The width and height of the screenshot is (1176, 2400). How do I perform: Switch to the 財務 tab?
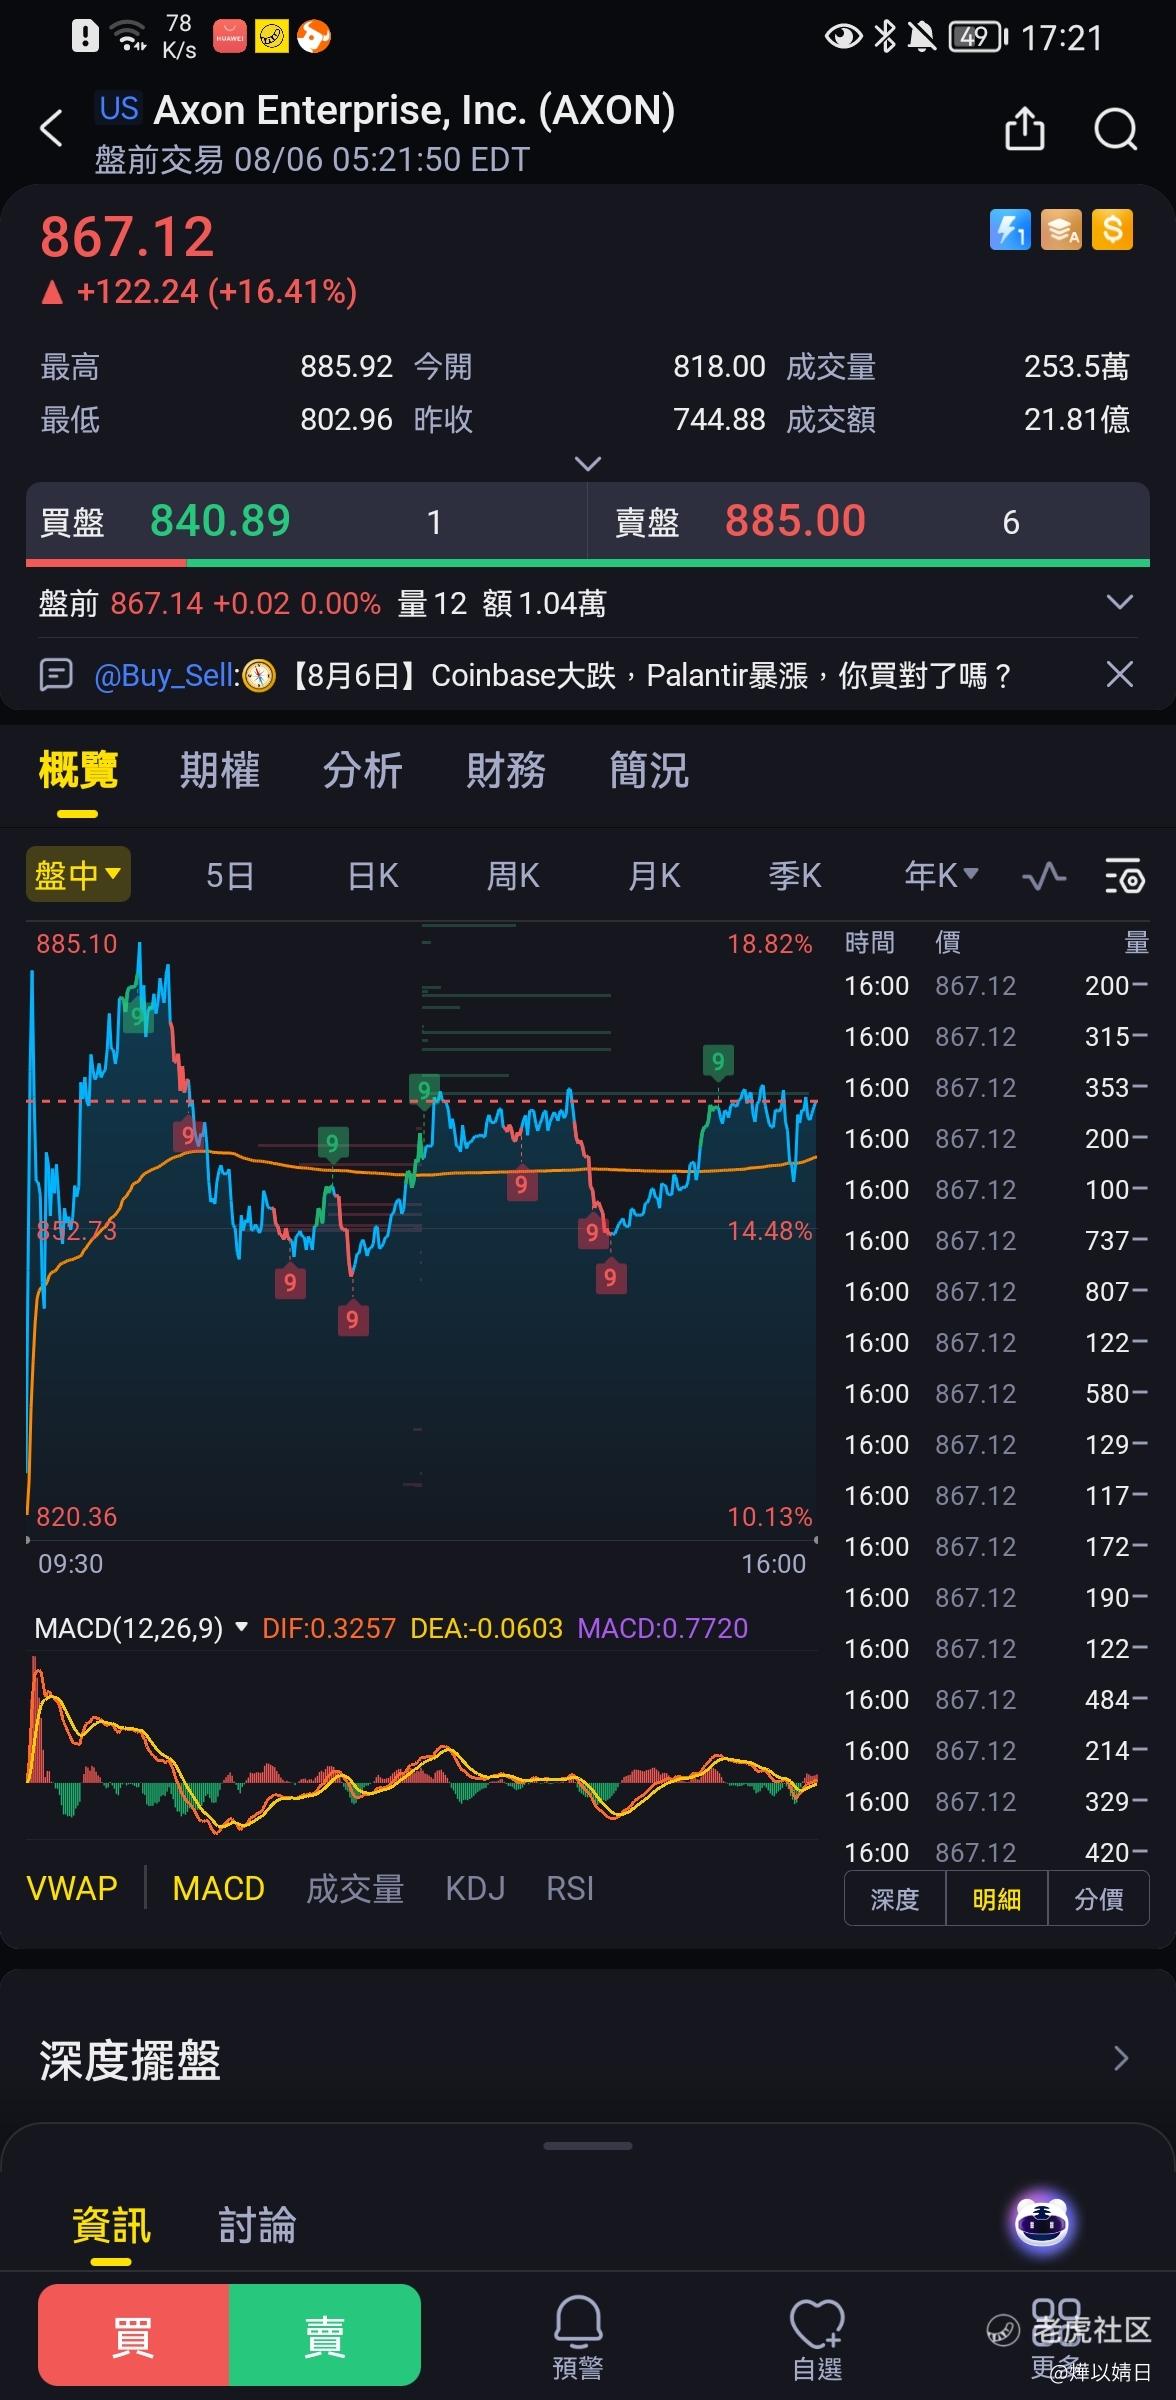(506, 771)
